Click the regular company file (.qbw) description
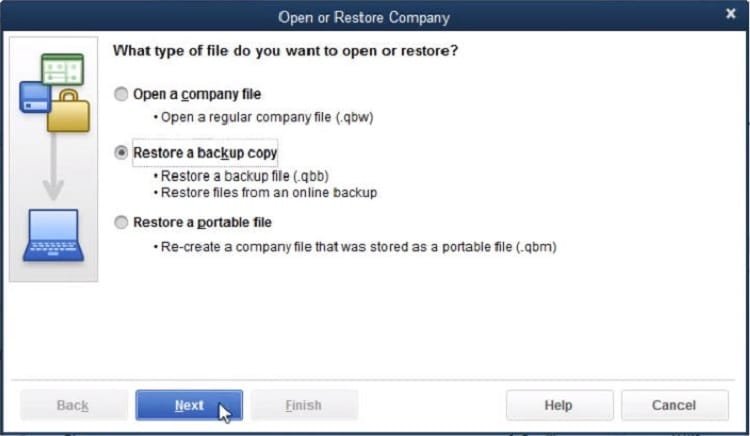The height and width of the screenshot is (436, 750). point(264,117)
